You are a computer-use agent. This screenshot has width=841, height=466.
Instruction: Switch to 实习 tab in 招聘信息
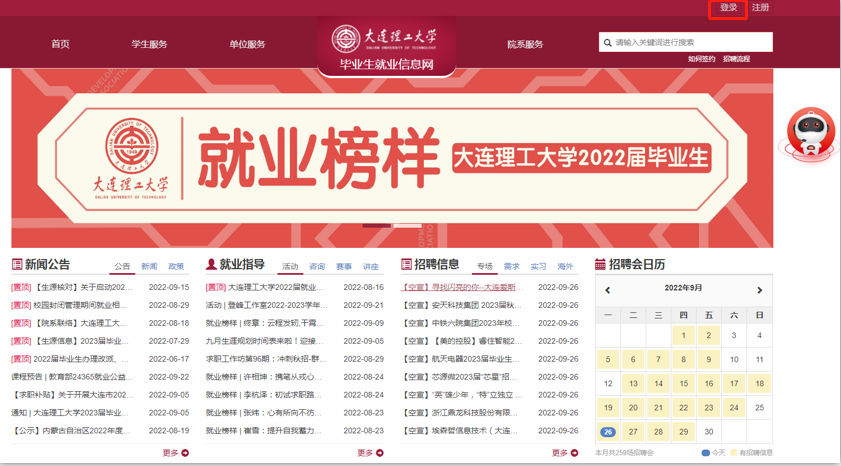tap(538, 266)
